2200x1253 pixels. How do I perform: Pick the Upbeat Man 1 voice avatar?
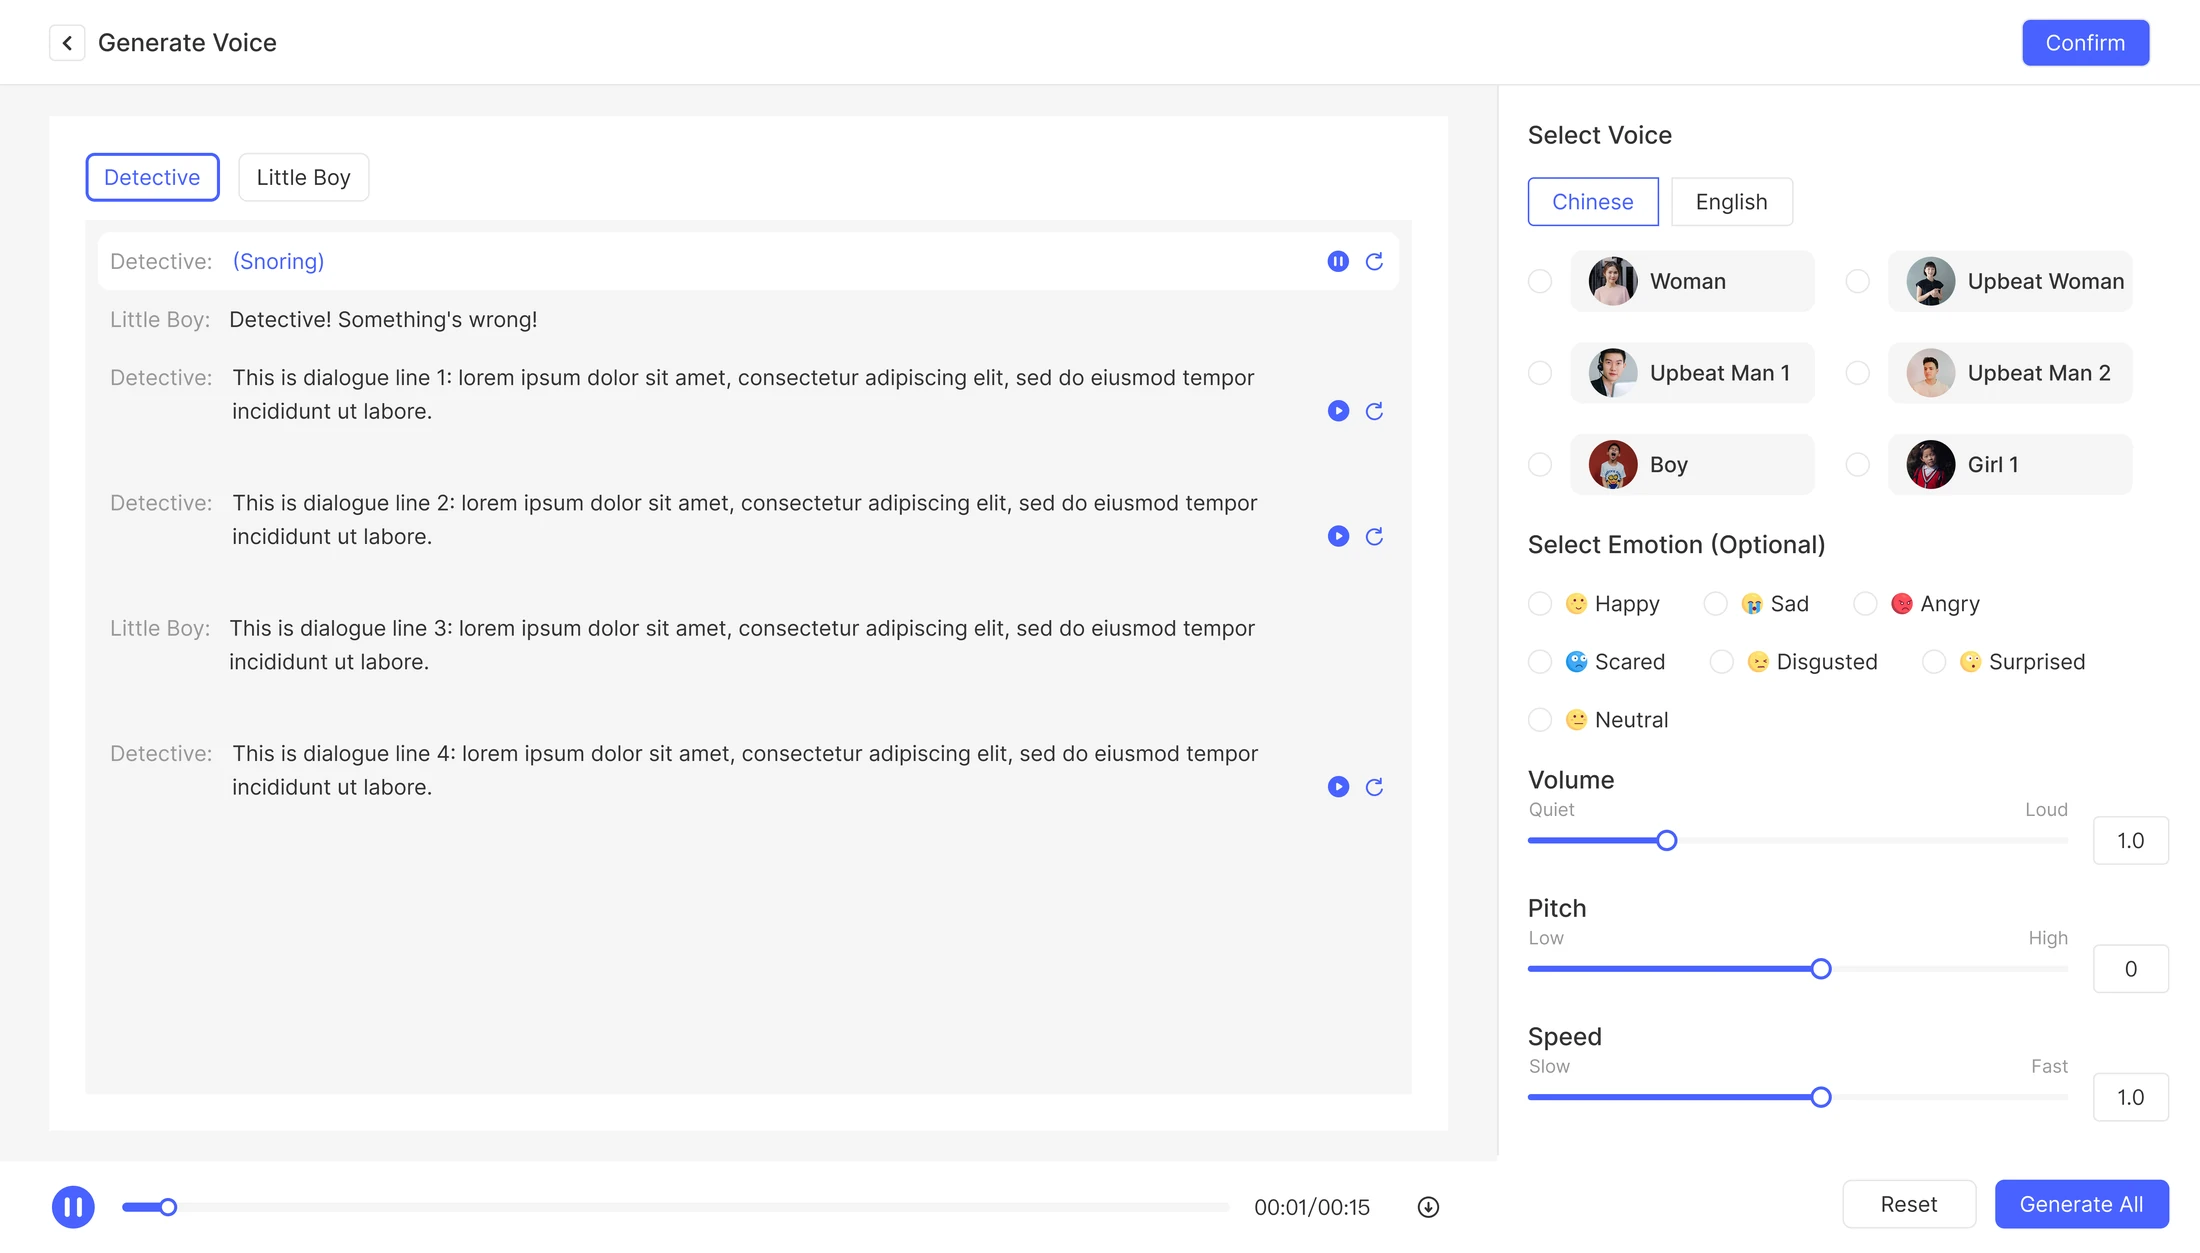coord(1613,373)
